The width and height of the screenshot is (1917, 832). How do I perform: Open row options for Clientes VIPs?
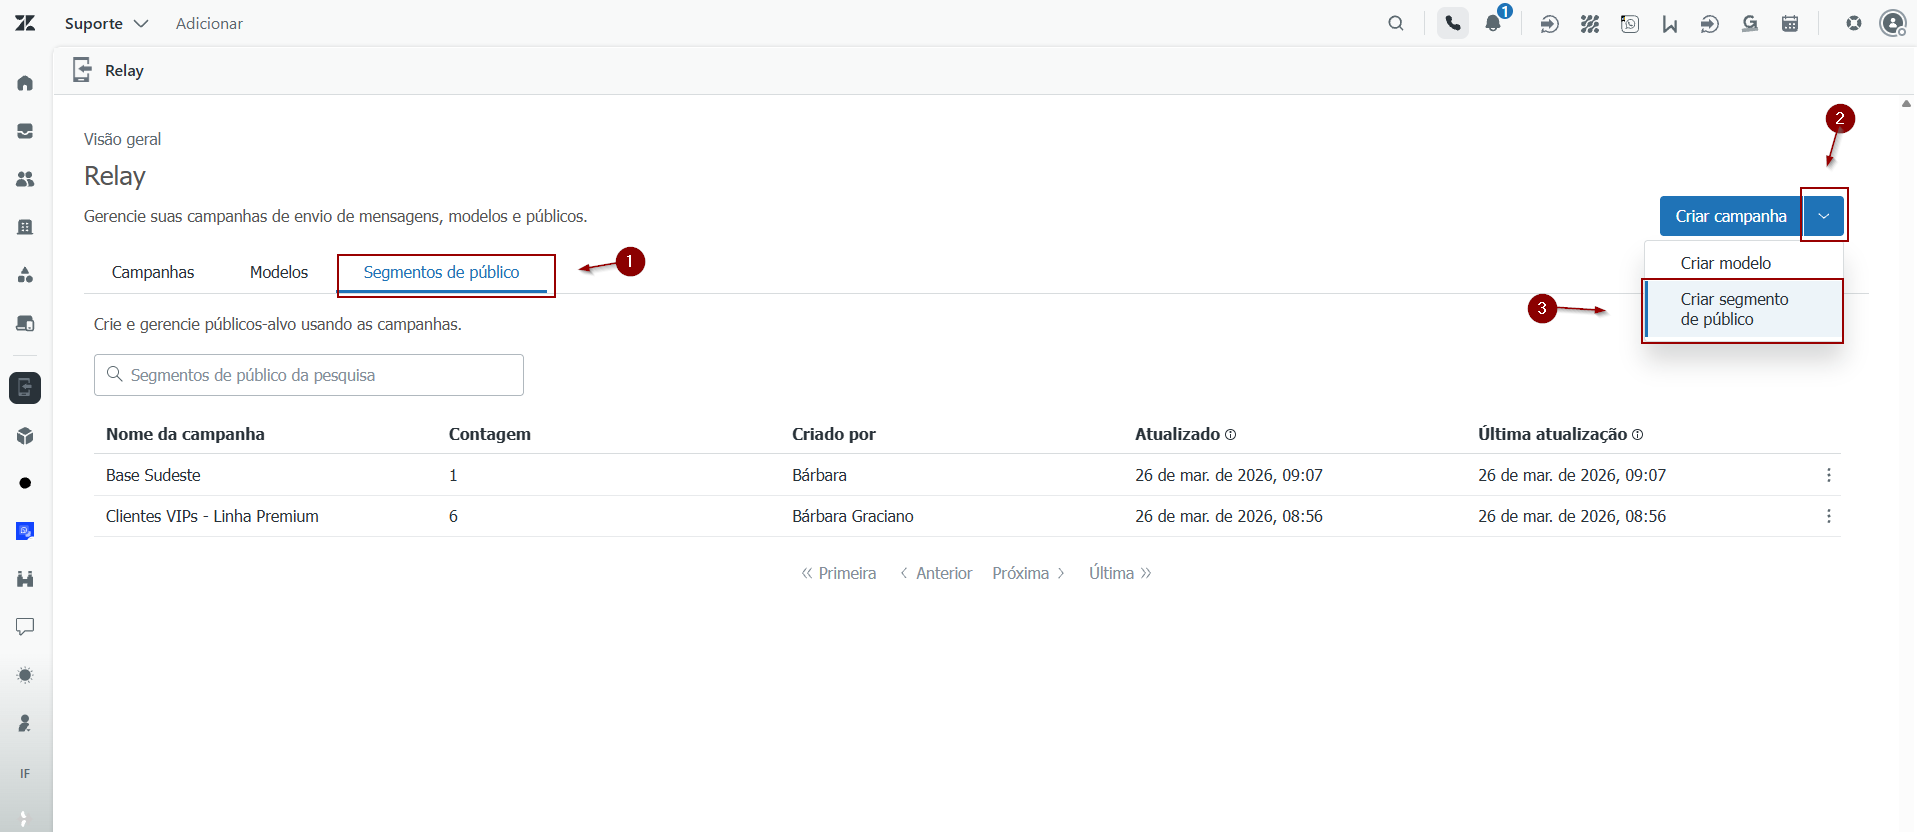click(x=1829, y=516)
